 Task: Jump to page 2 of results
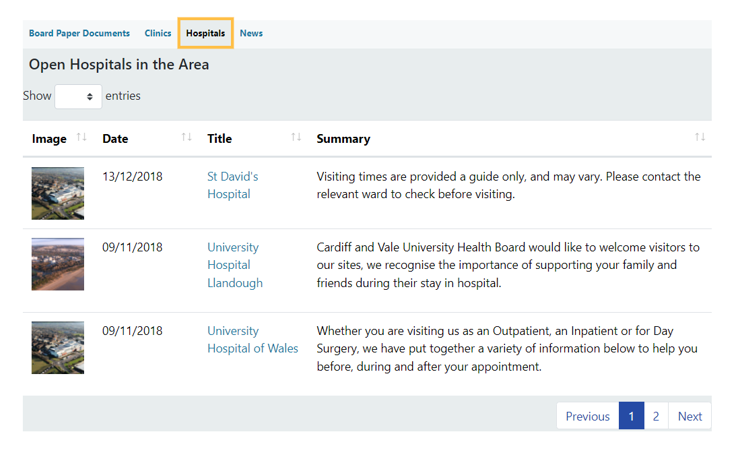656,416
